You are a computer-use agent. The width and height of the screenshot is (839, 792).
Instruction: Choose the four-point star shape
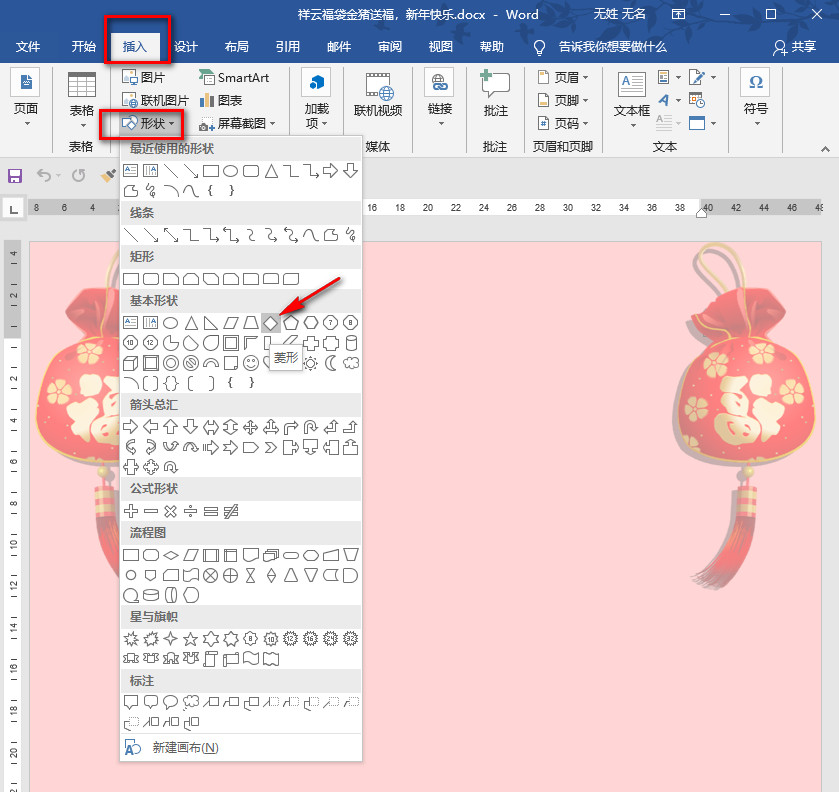coord(170,638)
